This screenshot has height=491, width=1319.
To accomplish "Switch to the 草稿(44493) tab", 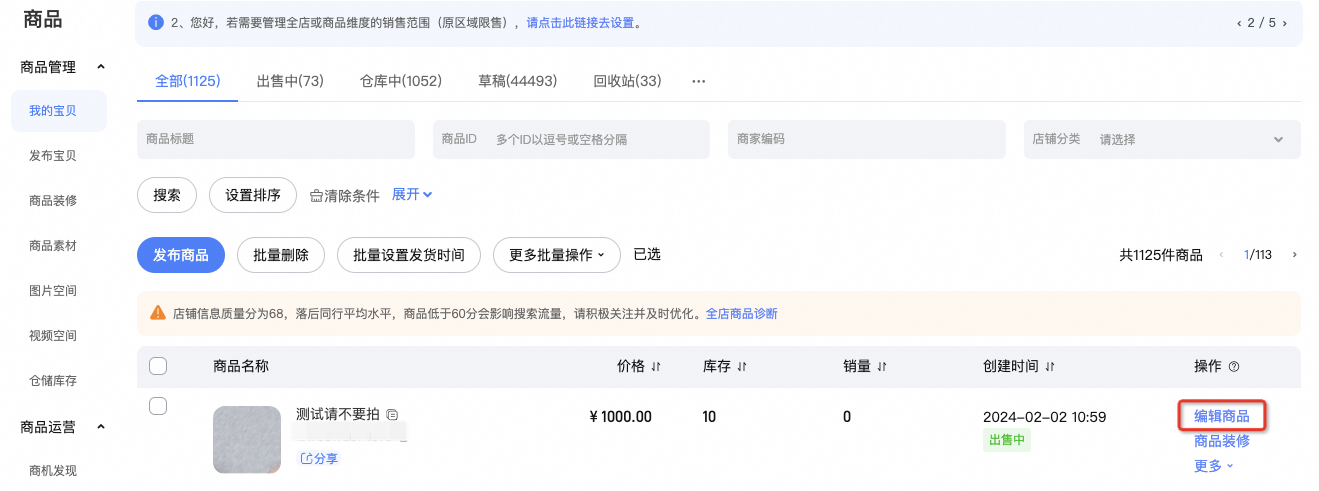I will 518,81.
